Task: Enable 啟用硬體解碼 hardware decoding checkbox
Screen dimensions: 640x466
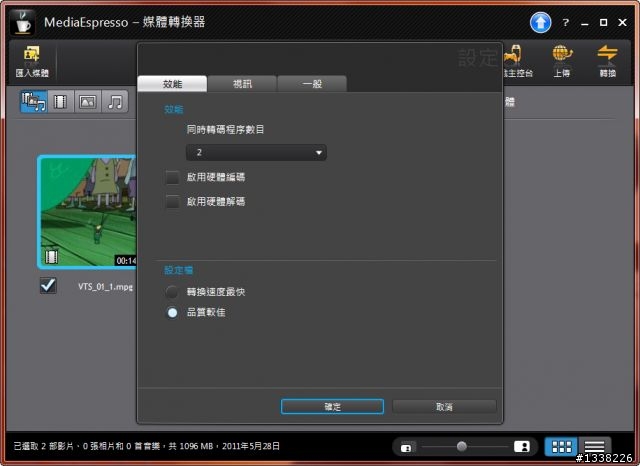Action: point(172,202)
